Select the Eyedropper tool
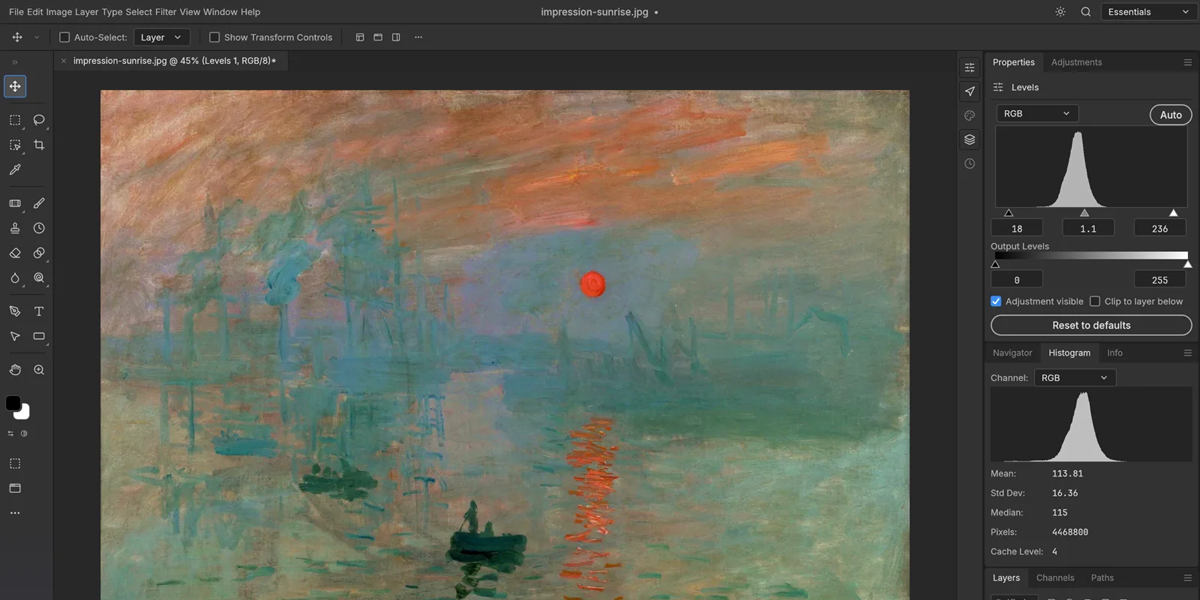The width and height of the screenshot is (1200, 600). click(x=15, y=170)
